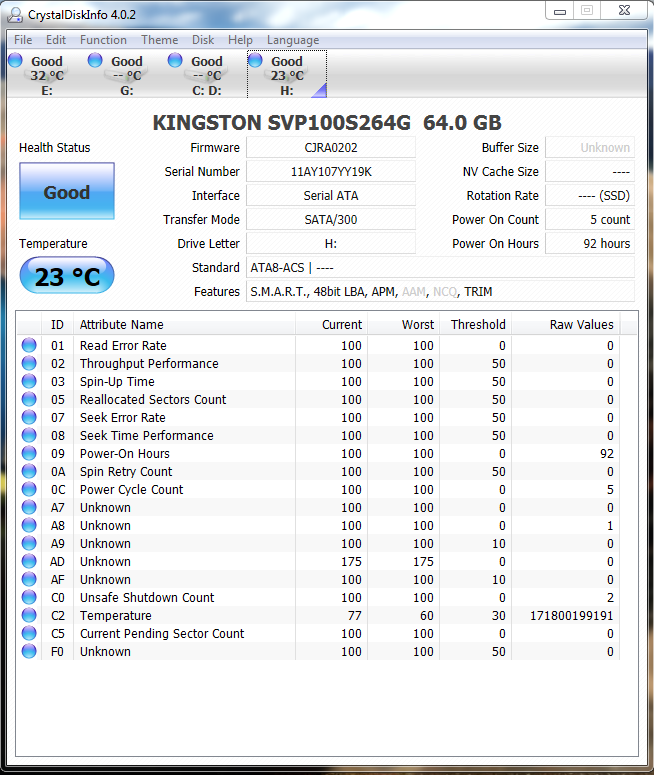Click the status orb in row A7

click(29, 507)
